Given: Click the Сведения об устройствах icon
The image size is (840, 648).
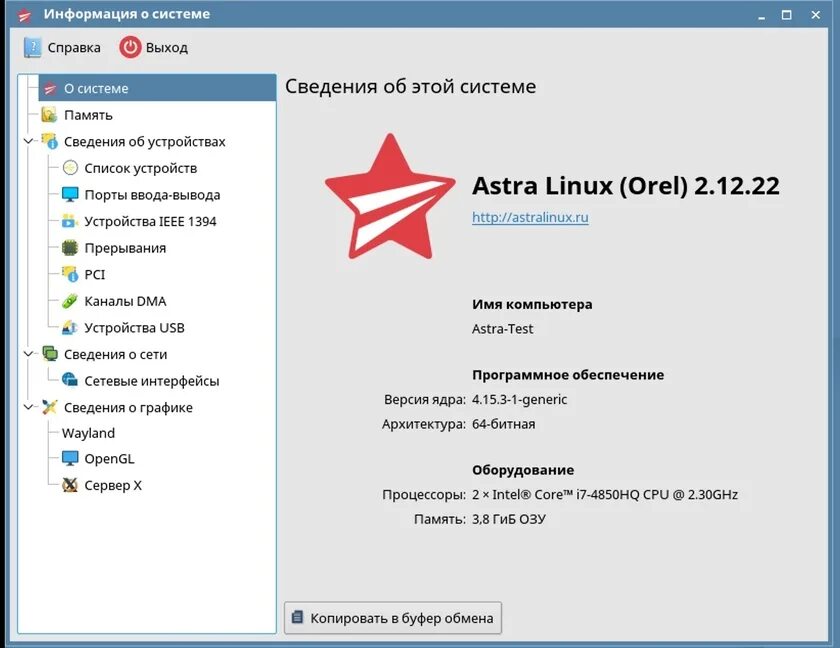Looking at the screenshot, I should (x=49, y=141).
